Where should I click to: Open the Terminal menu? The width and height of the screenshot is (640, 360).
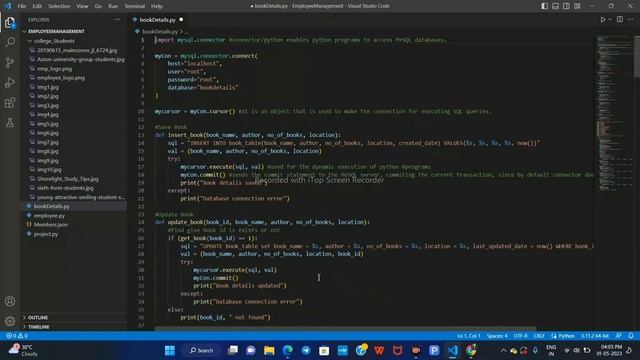pyautogui.click(x=135, y=6)
